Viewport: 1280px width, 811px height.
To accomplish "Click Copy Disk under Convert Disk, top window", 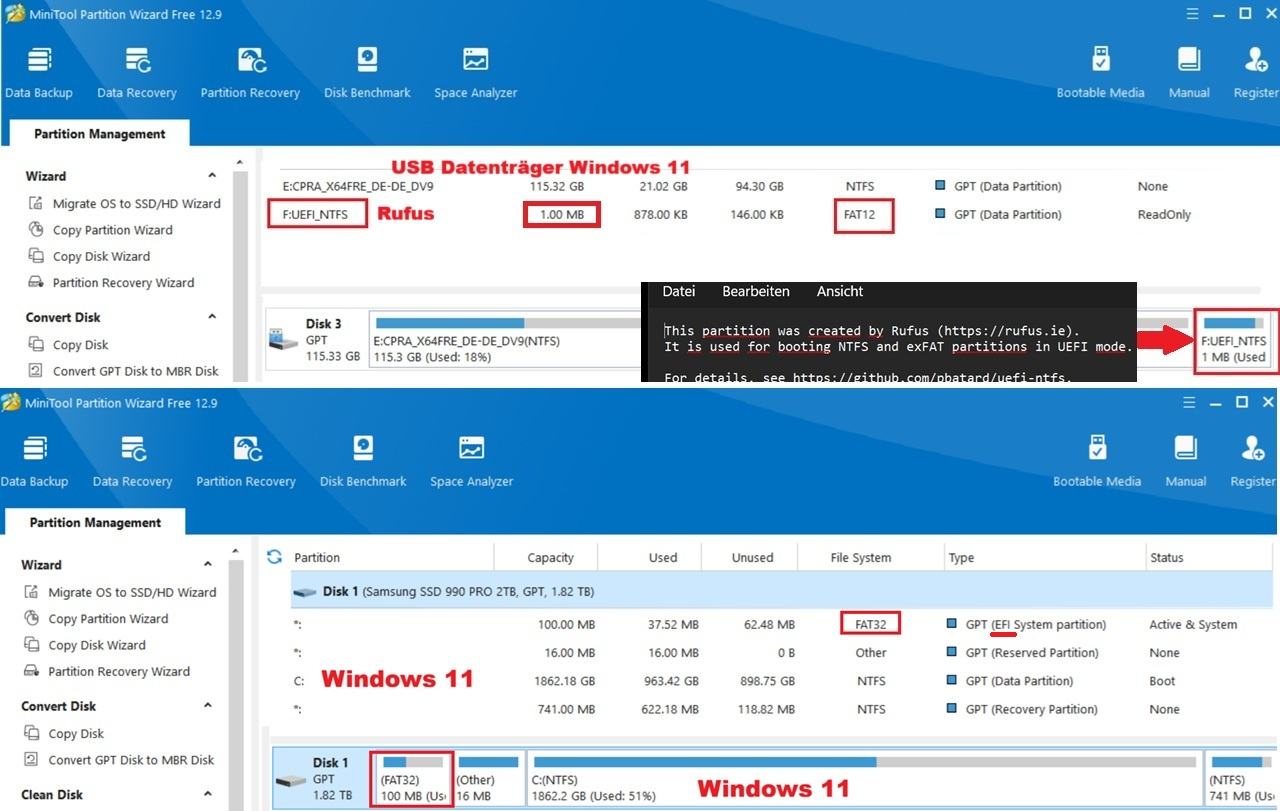I will (x=68, y=344).
